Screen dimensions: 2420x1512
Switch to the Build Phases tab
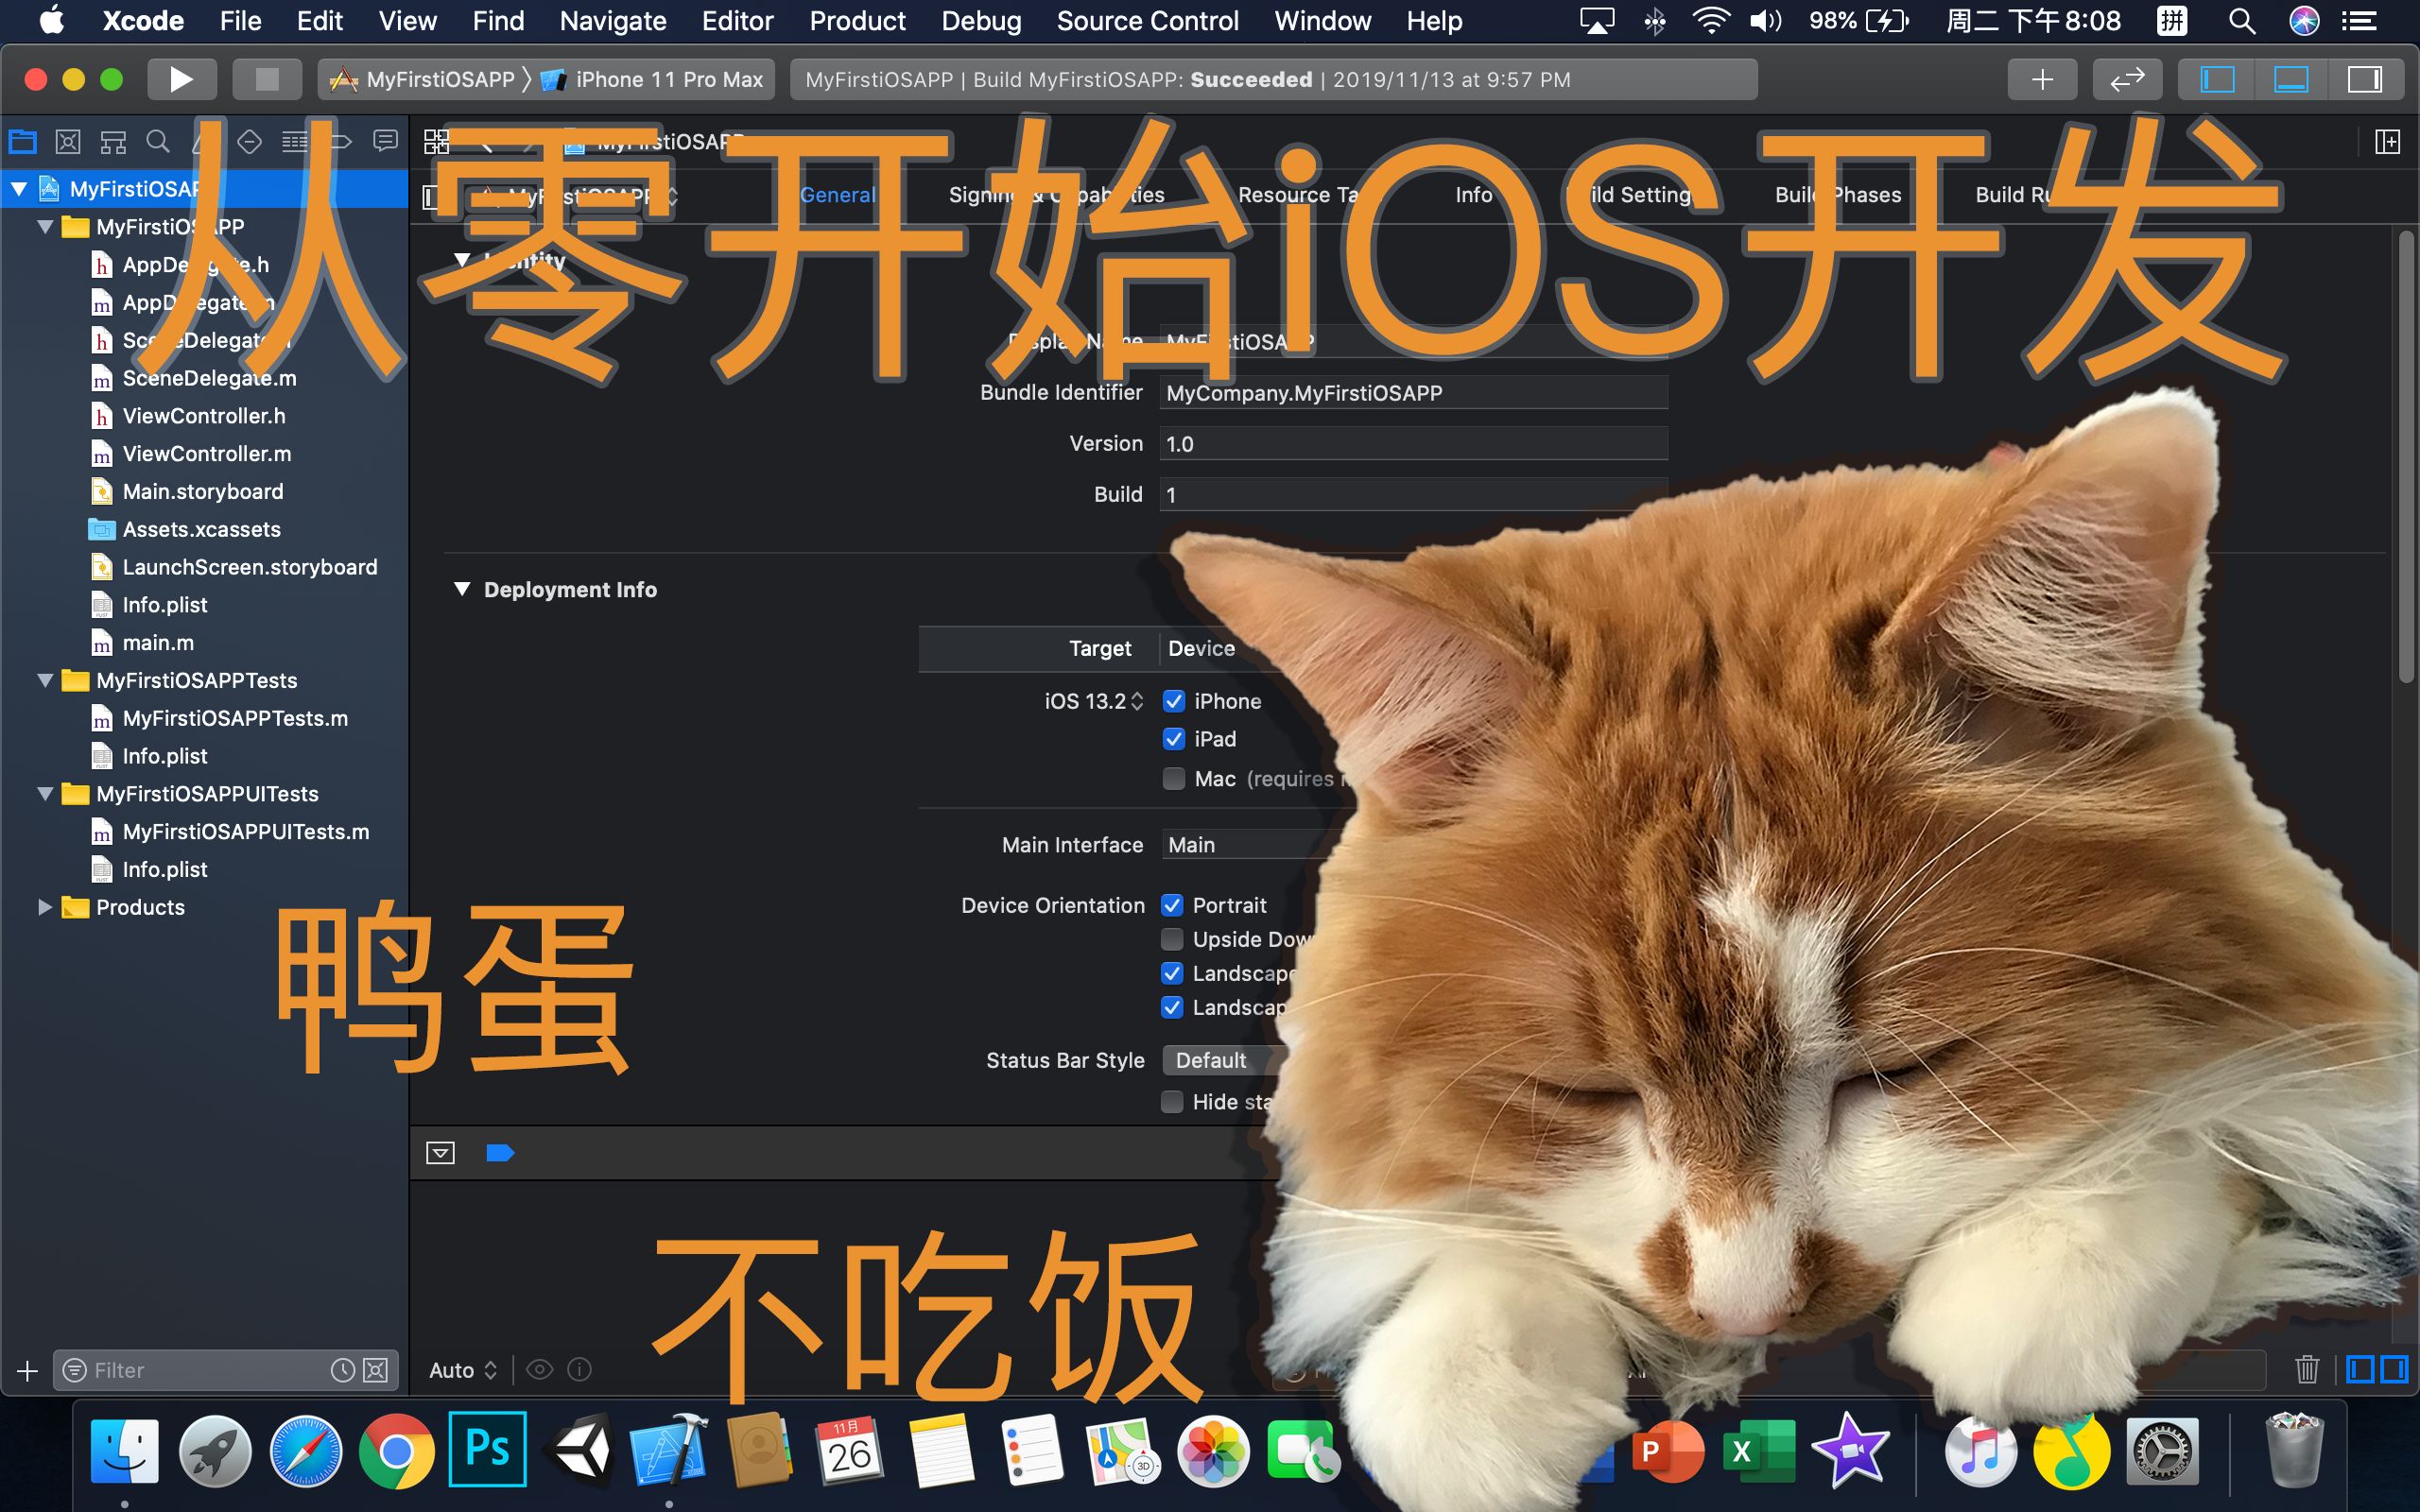point(1838,195)
